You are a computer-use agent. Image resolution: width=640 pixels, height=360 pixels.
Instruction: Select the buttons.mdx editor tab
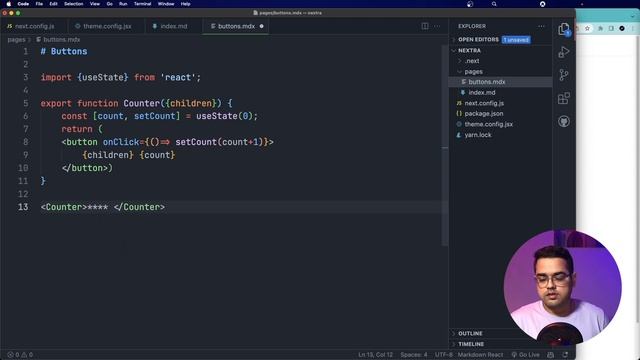click(236, 26)
